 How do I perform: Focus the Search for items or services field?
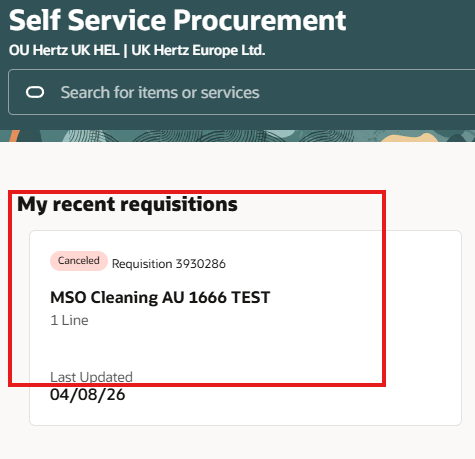tap(241, 92)
